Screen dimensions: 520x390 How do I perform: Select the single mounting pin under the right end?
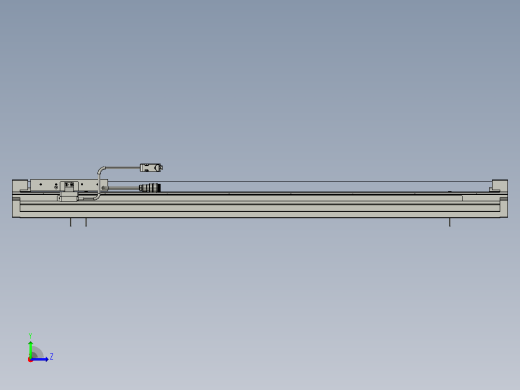pos(449,222)
